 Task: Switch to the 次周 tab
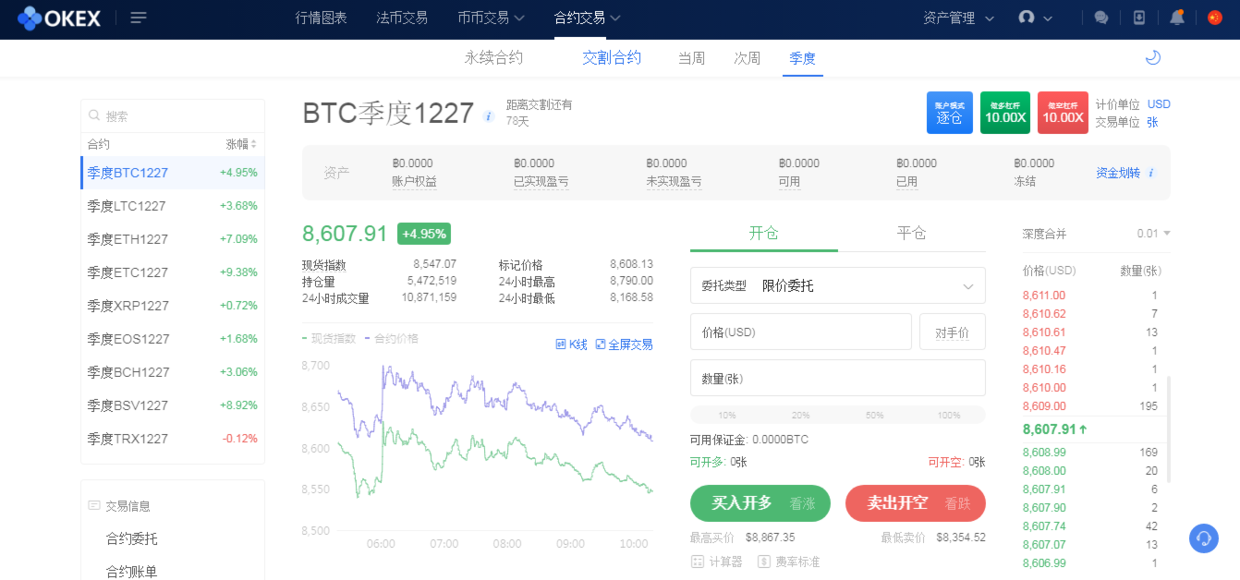tap(747, 58)
